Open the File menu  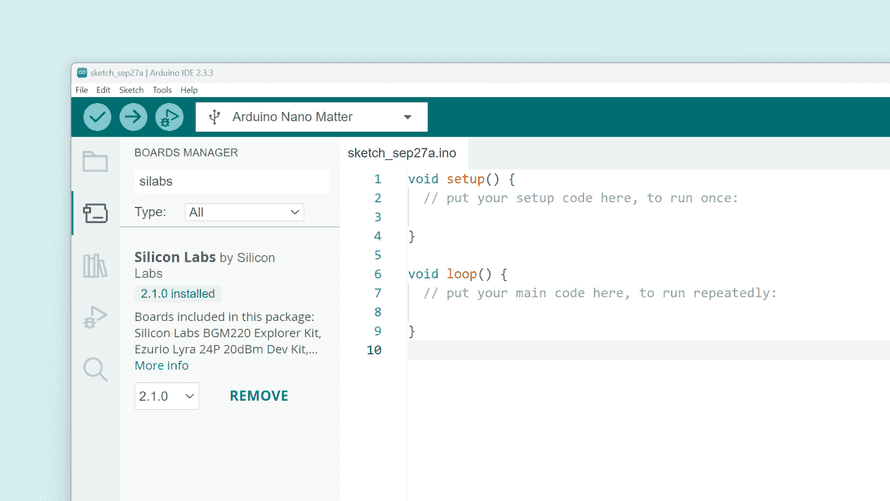[x=82, y=90]
